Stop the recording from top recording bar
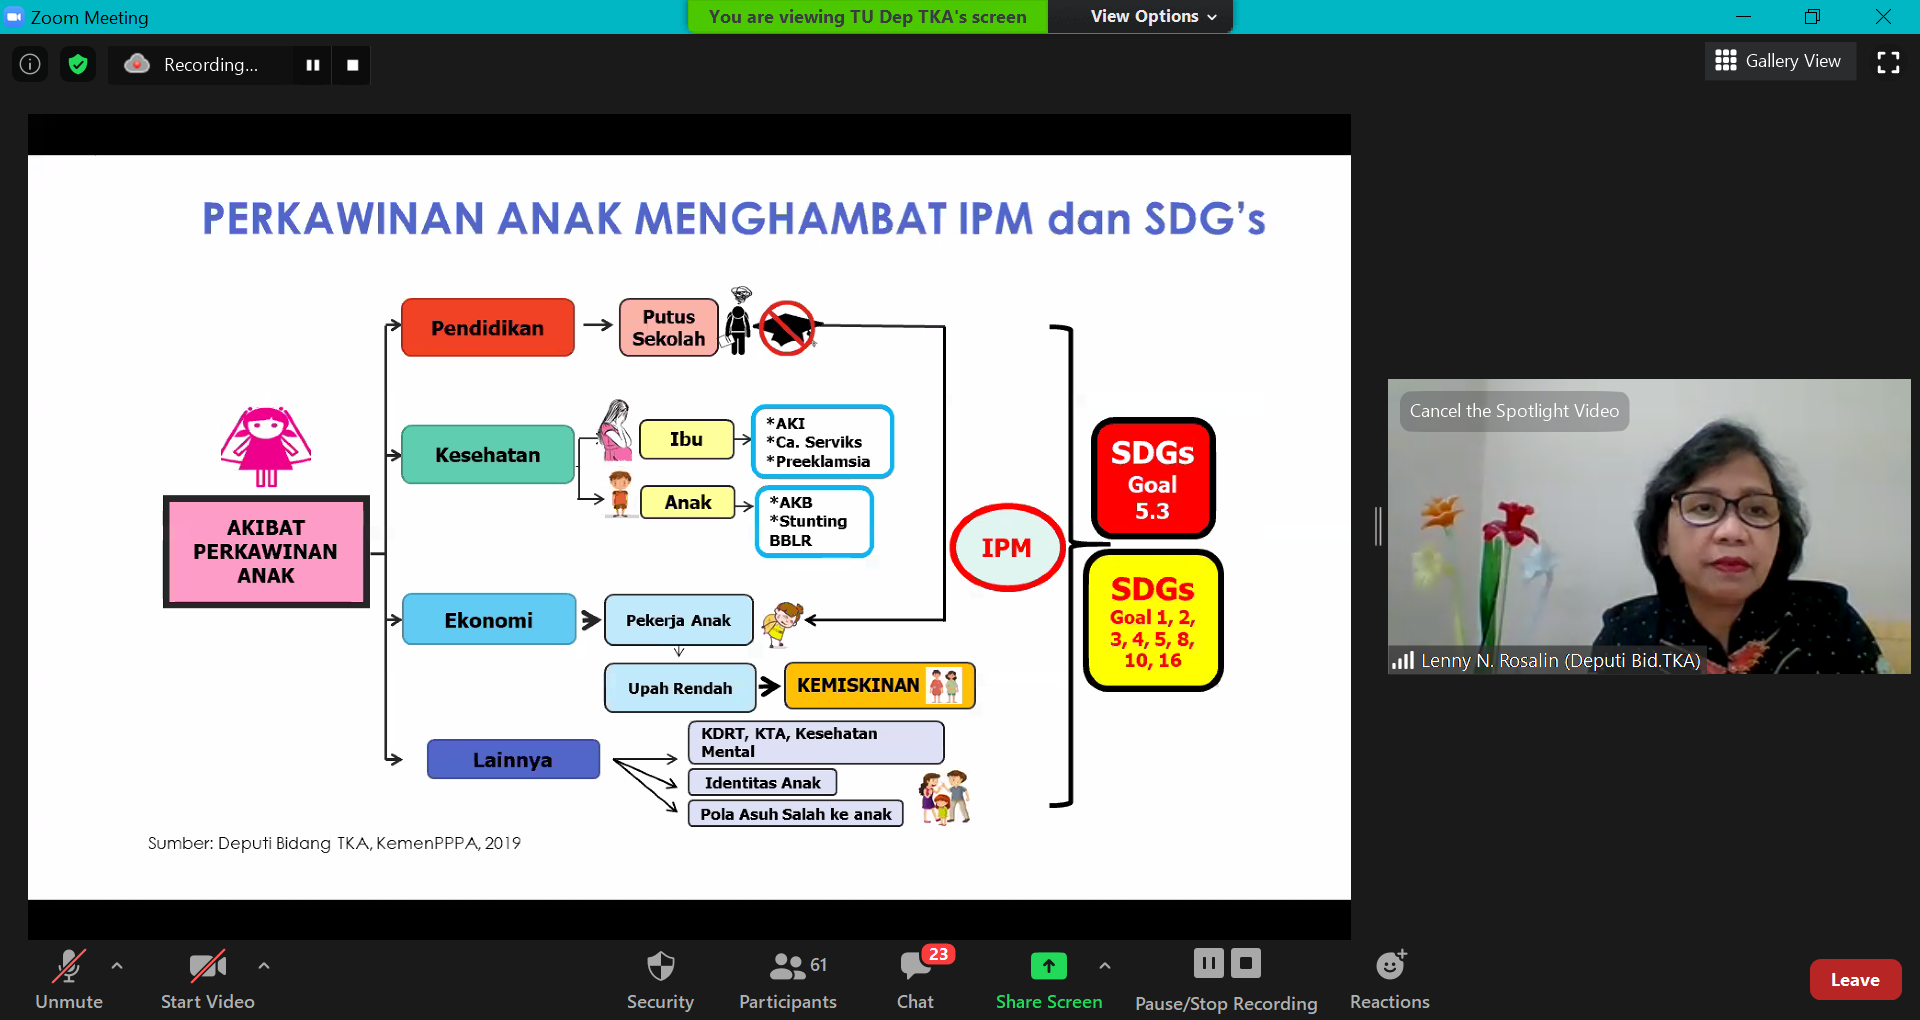 pos(352,65)
